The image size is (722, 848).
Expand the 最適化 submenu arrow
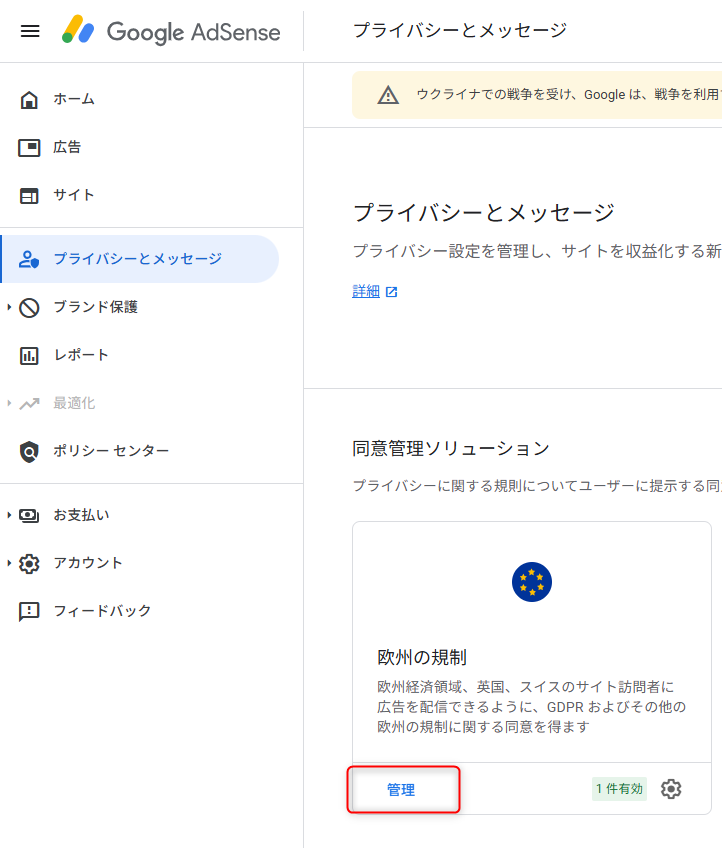tap(9, 403)
